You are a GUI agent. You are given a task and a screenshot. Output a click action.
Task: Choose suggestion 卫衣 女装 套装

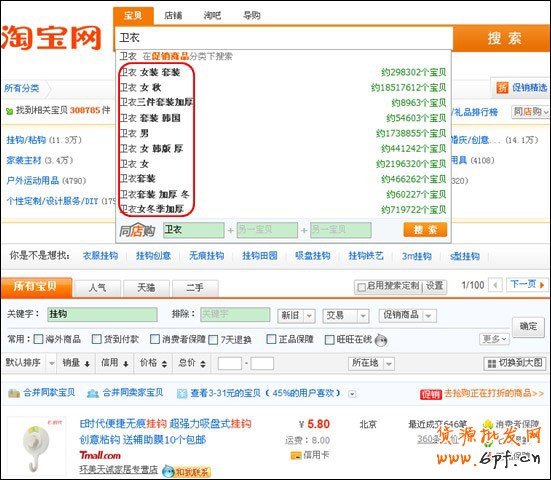[150, 72]
